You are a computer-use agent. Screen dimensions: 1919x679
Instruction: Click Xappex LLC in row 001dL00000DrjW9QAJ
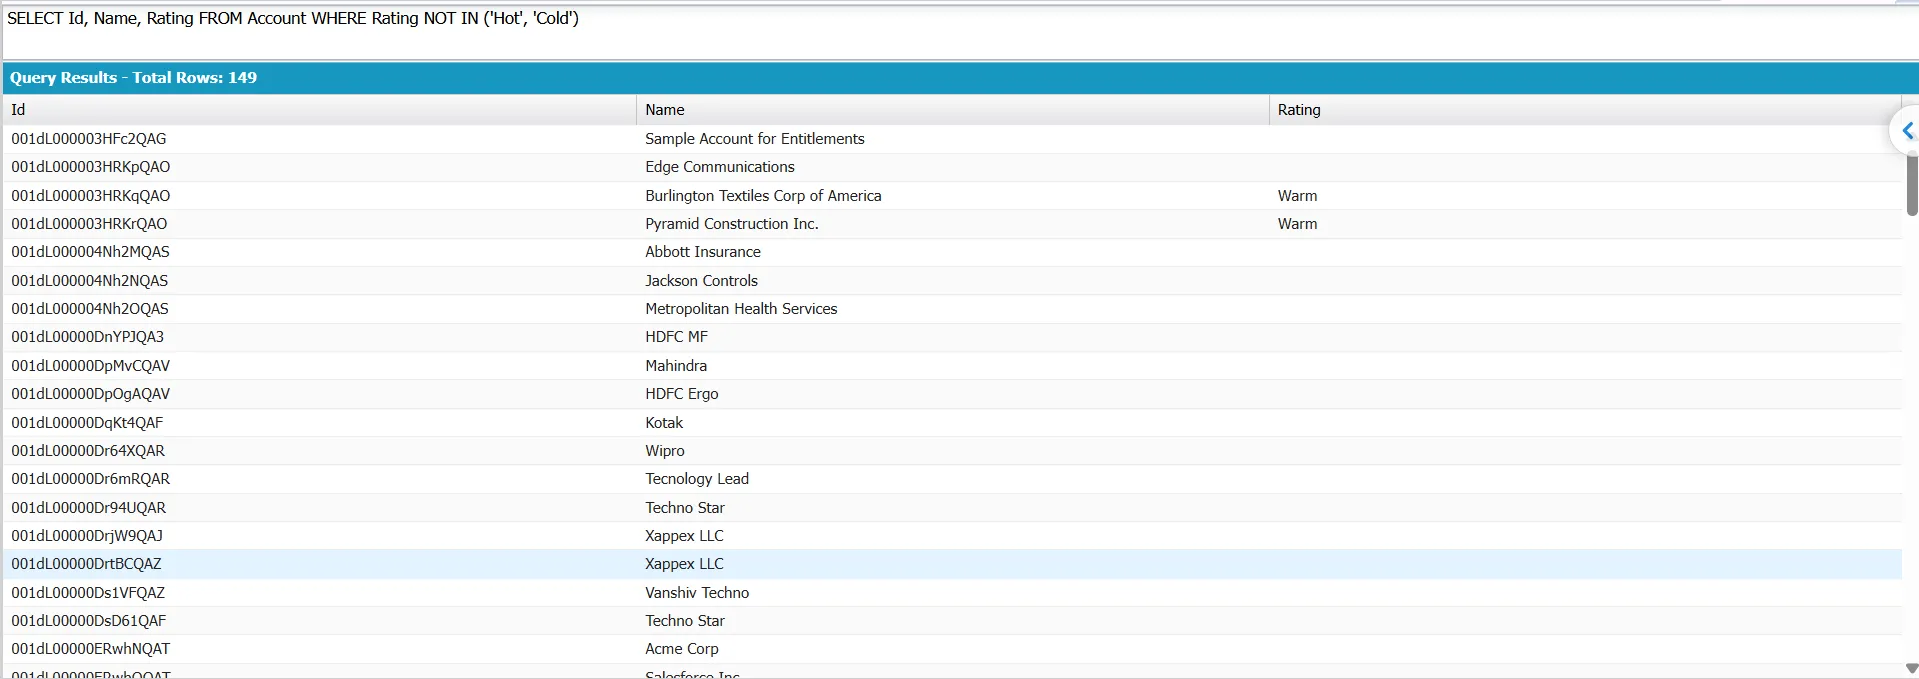pos(684,536)
